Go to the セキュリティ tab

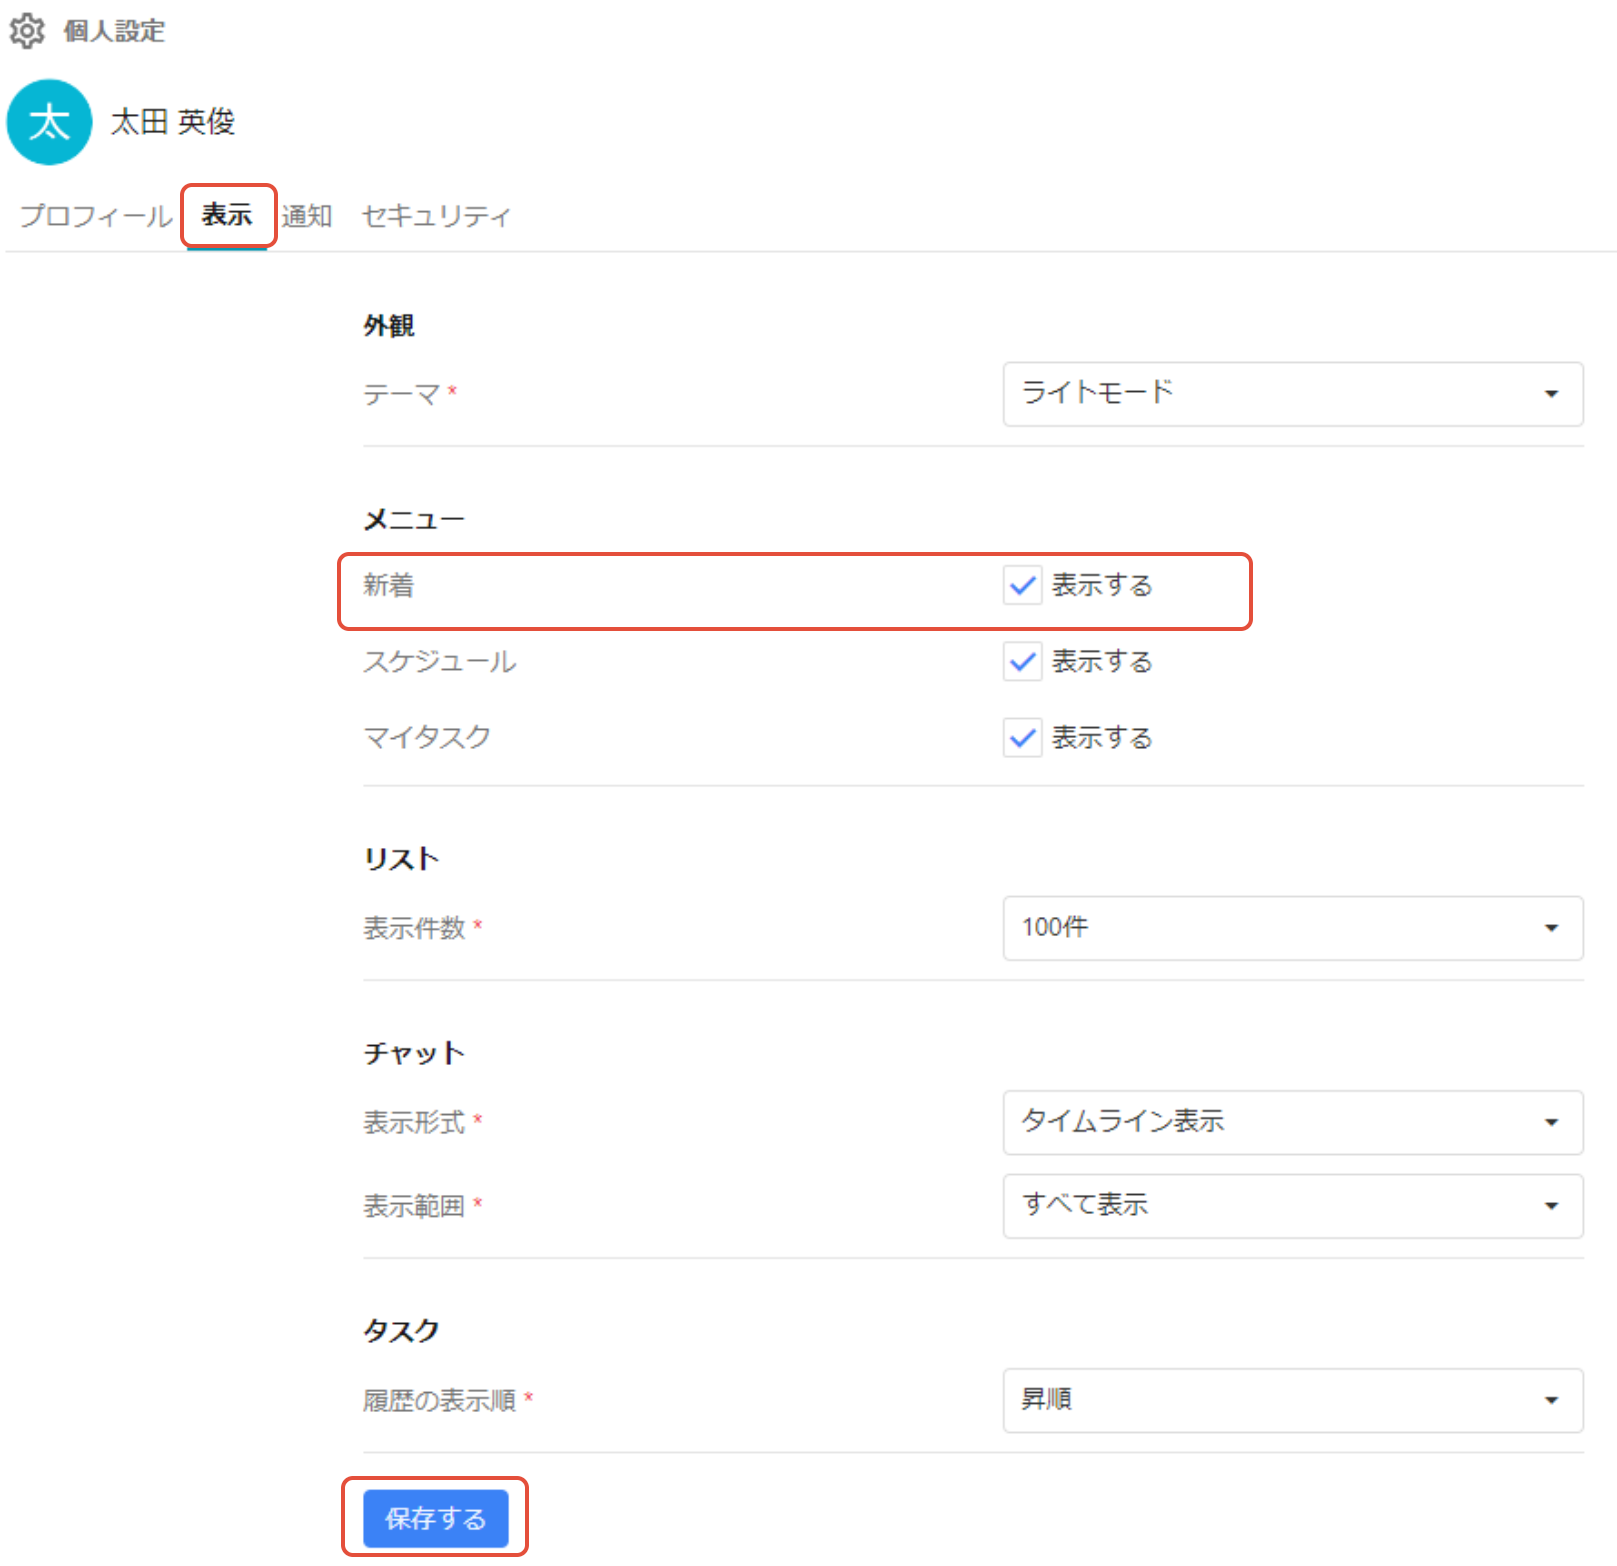[436, 216]
